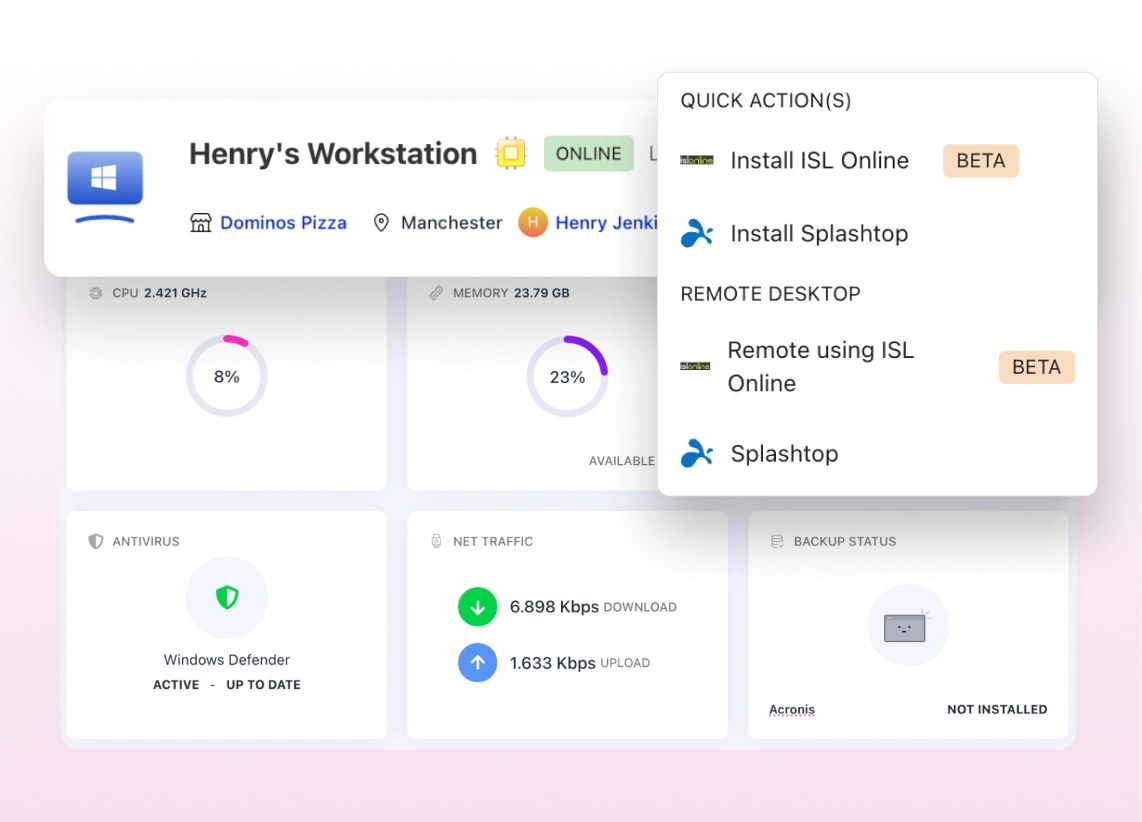
Task: Launch Splashtop remote desktop menu item
Action: [x=784, y=453]
